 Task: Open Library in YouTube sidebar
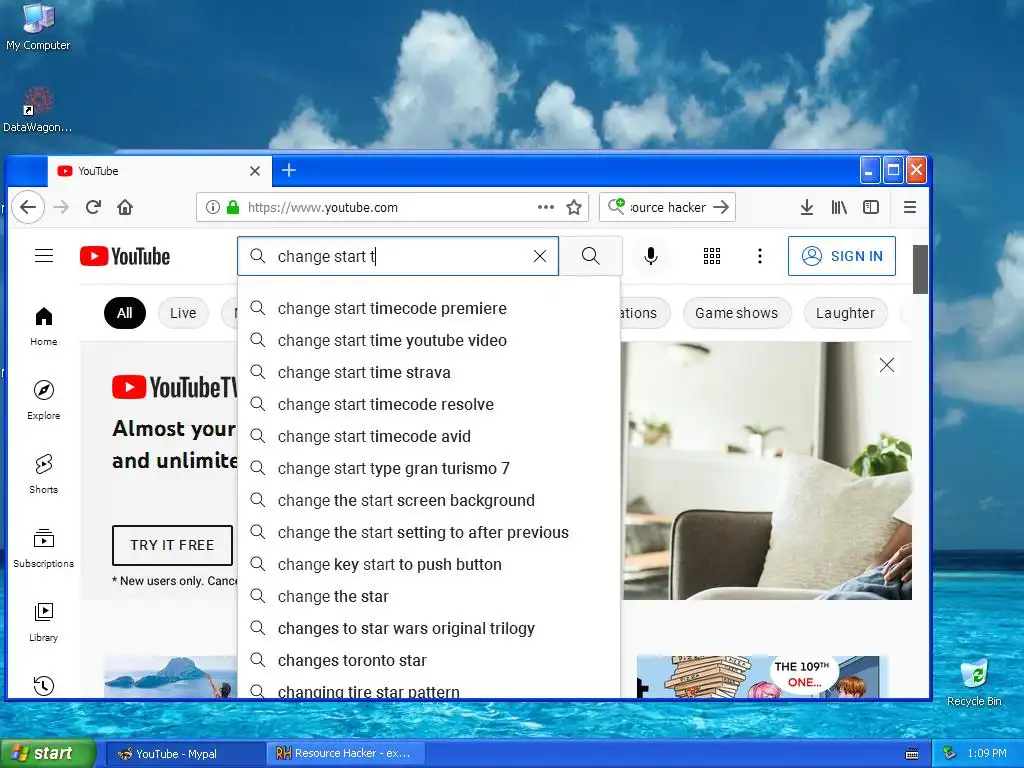point(44,621)
